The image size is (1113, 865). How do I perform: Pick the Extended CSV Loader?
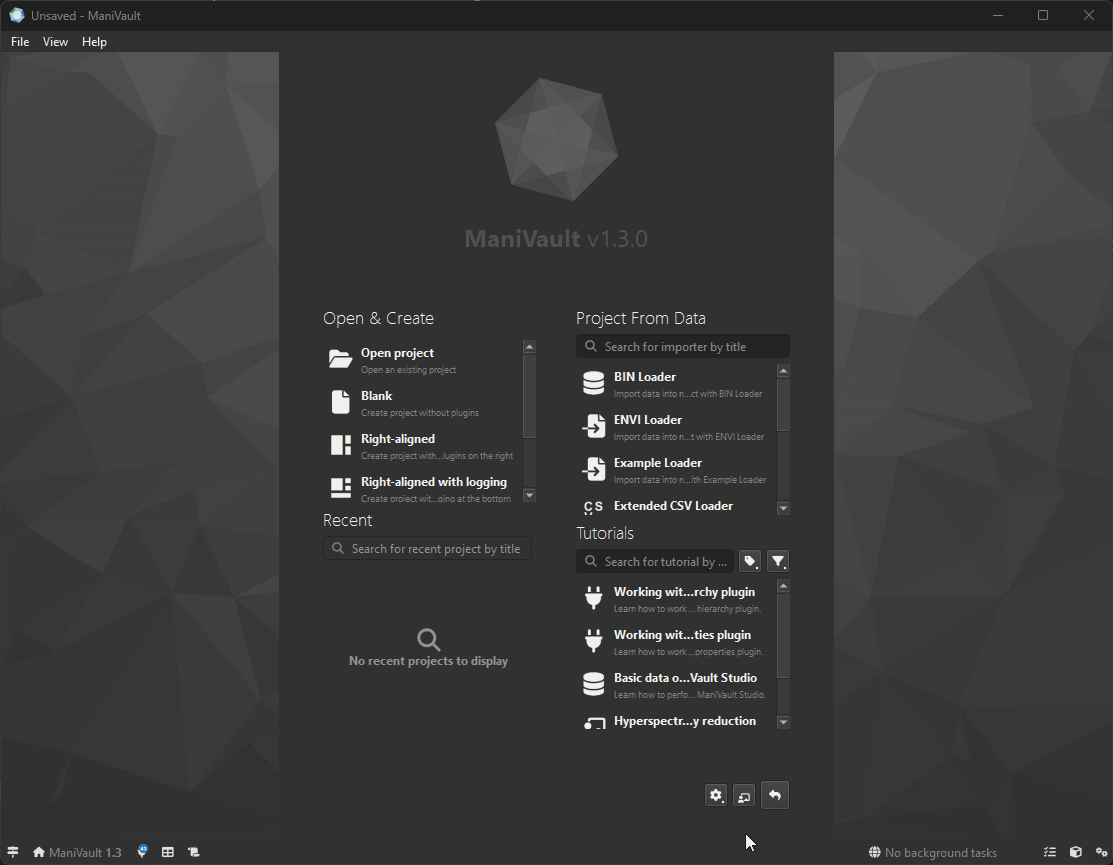(676, 506)
